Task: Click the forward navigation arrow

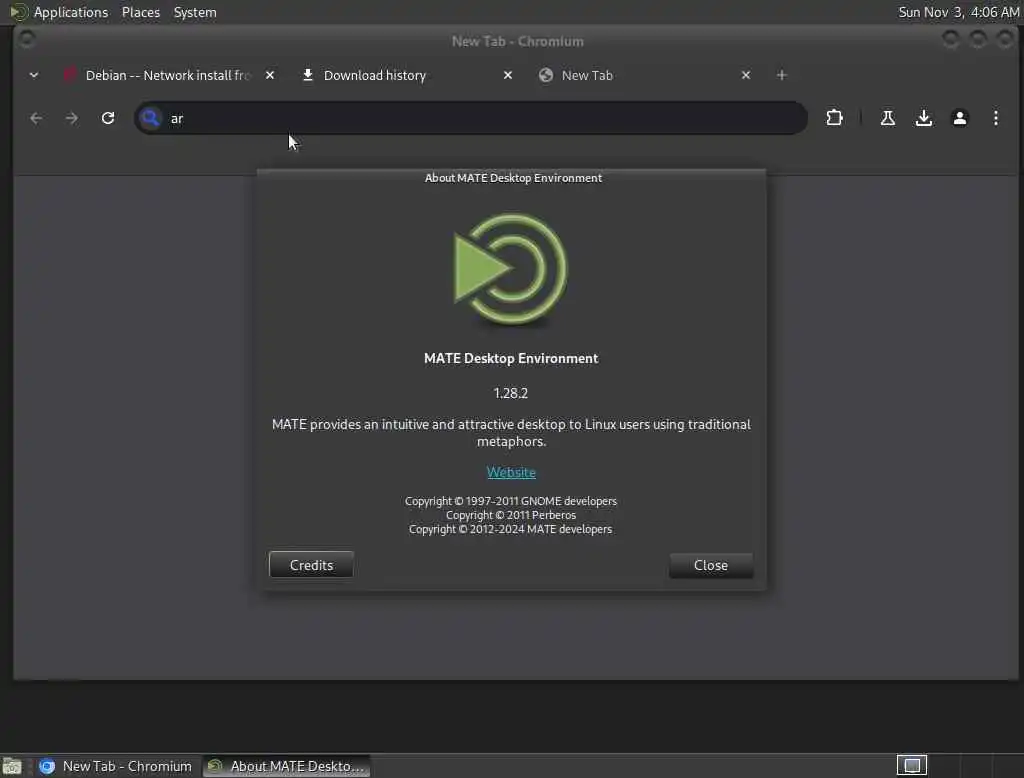Action: (72, 118)
